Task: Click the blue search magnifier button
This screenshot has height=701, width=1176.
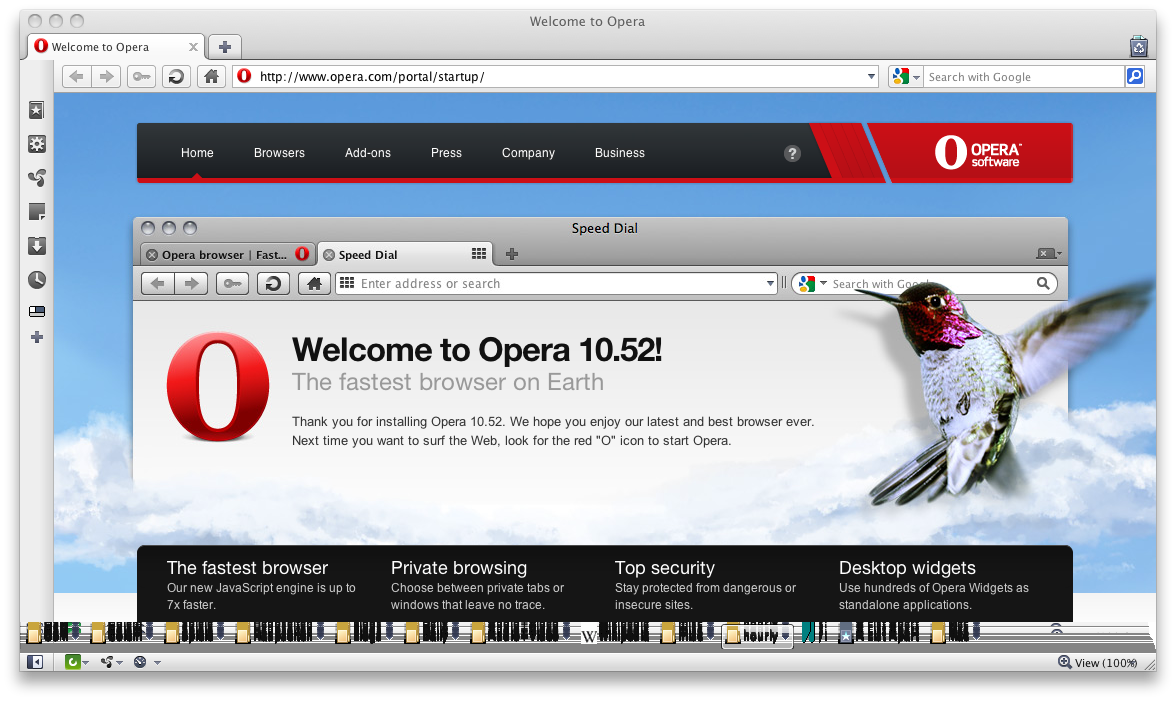Action: pyautogui.click(x=1134, y=77)
